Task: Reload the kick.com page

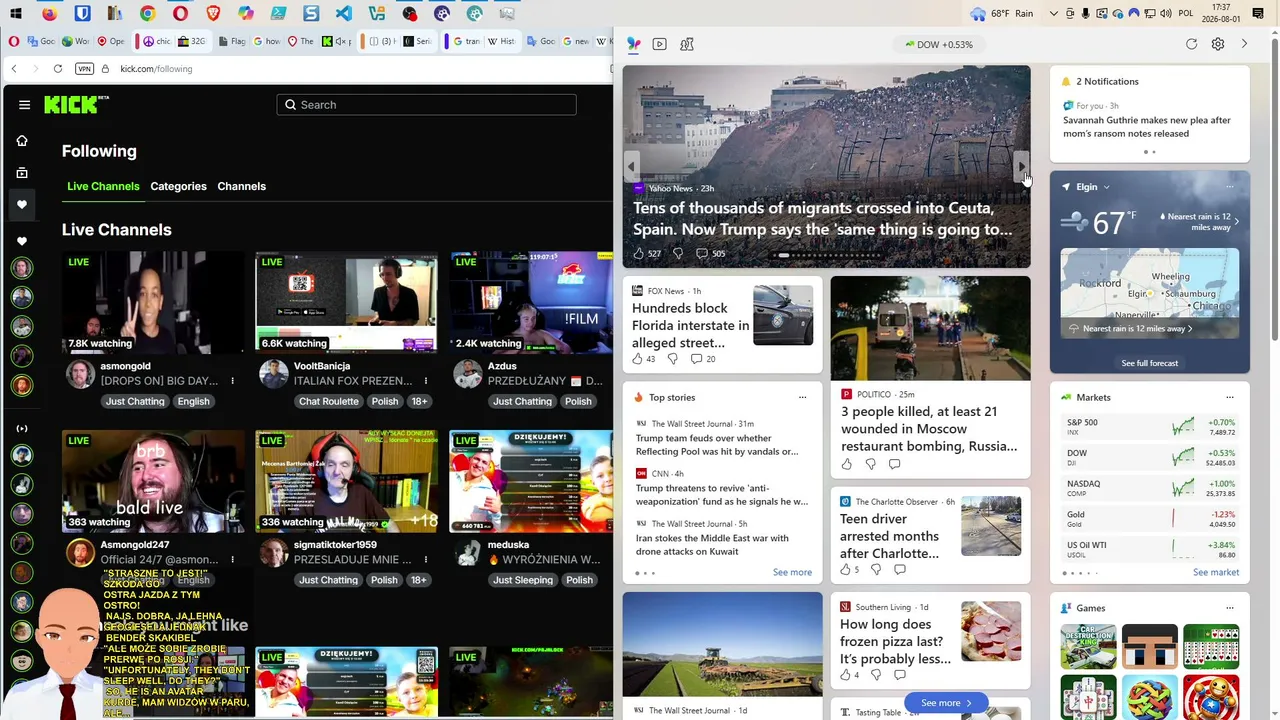Action: tap(58, 69)
